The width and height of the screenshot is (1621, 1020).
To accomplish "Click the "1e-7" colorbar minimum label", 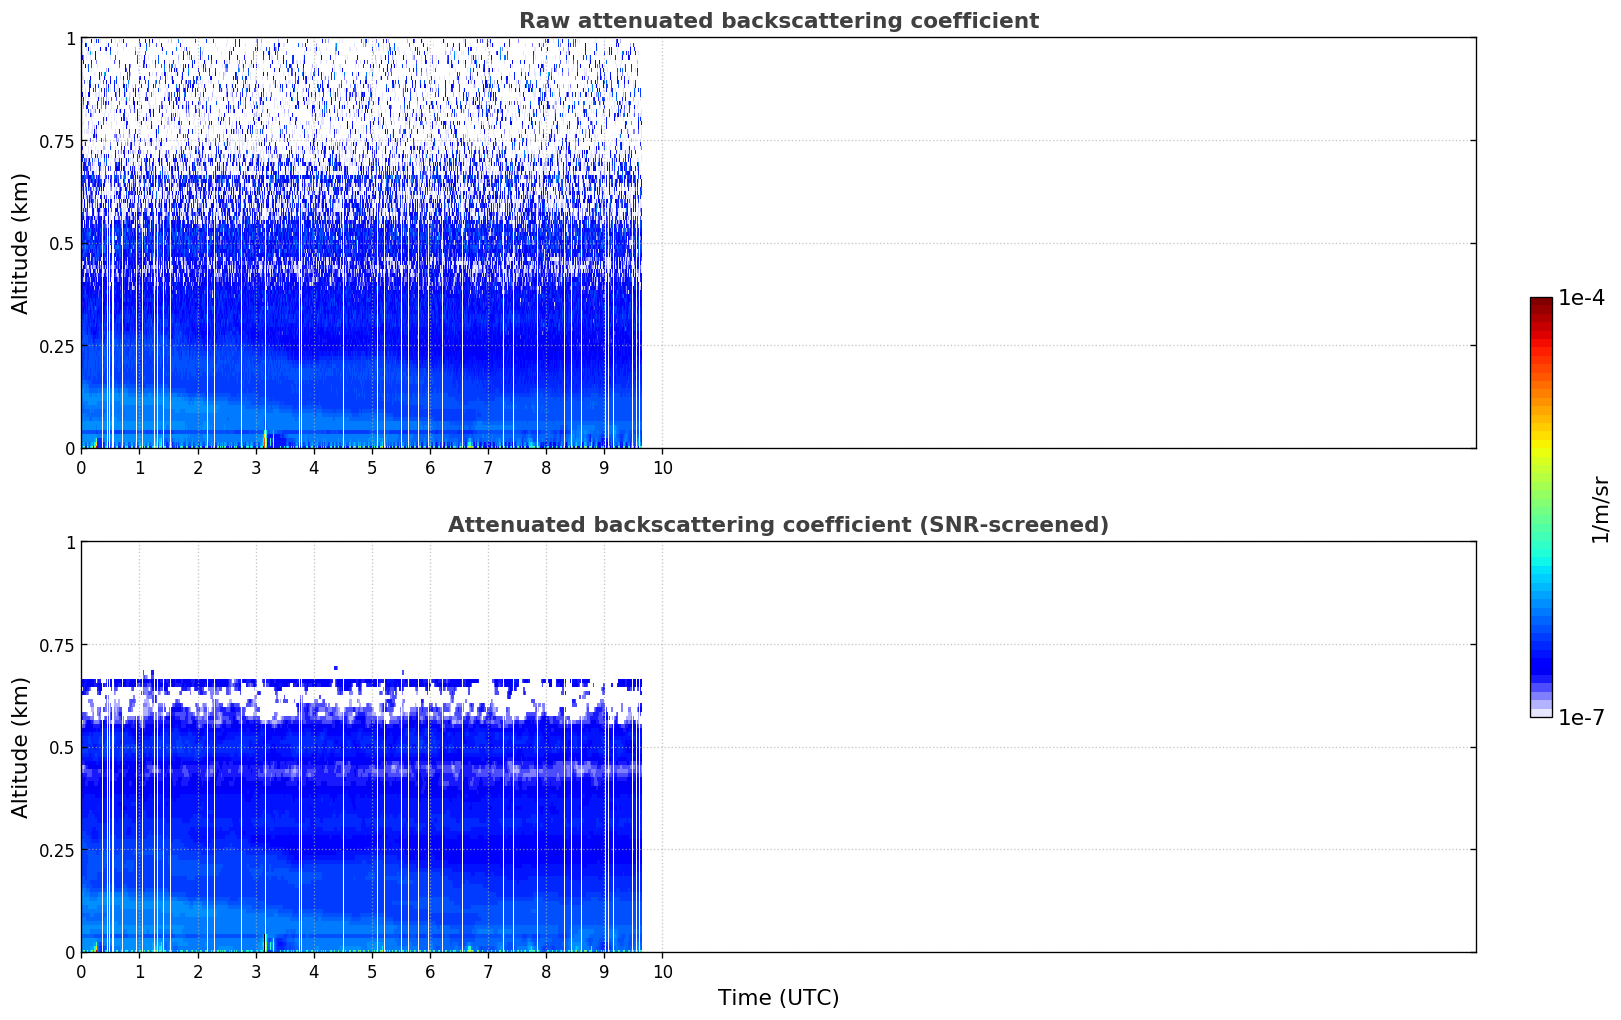I will pos(1581,718).
